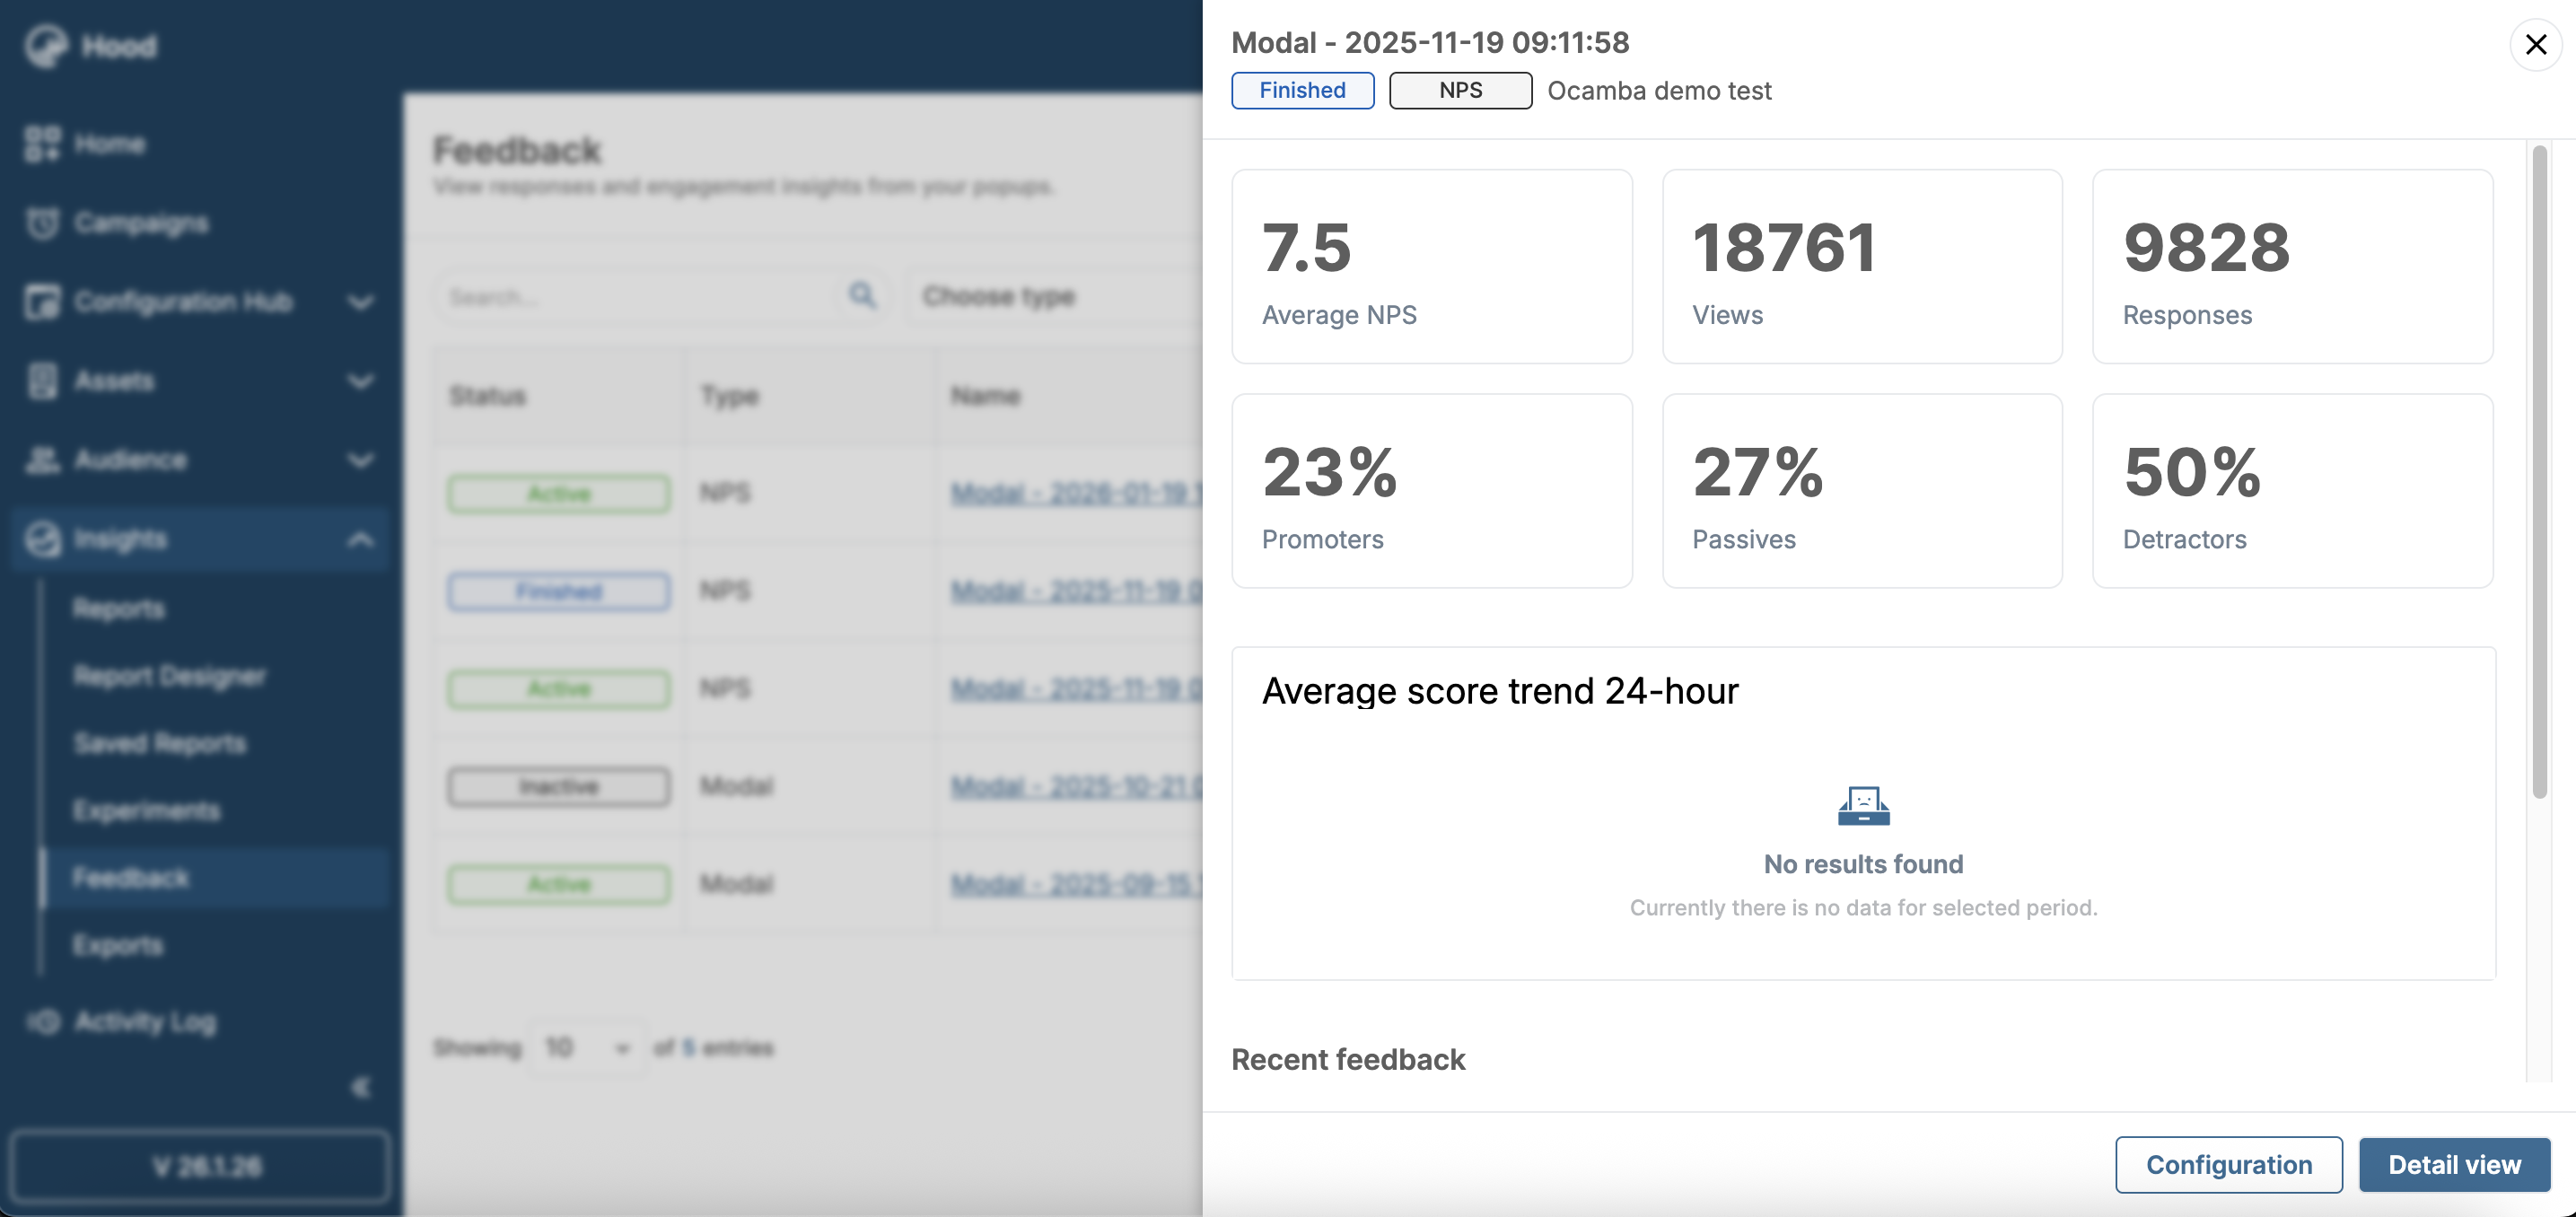Click the Configuration button
The image size is (2576, 1217).
click(x=2228, y=1165)
